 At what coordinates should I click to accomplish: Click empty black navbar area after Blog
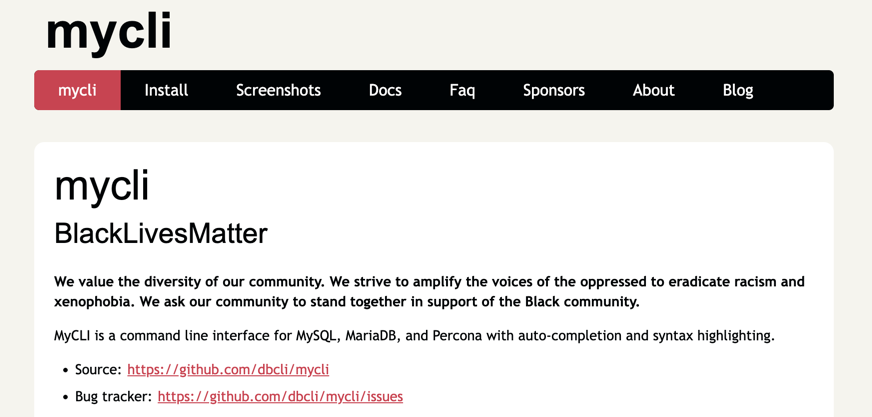795,90
